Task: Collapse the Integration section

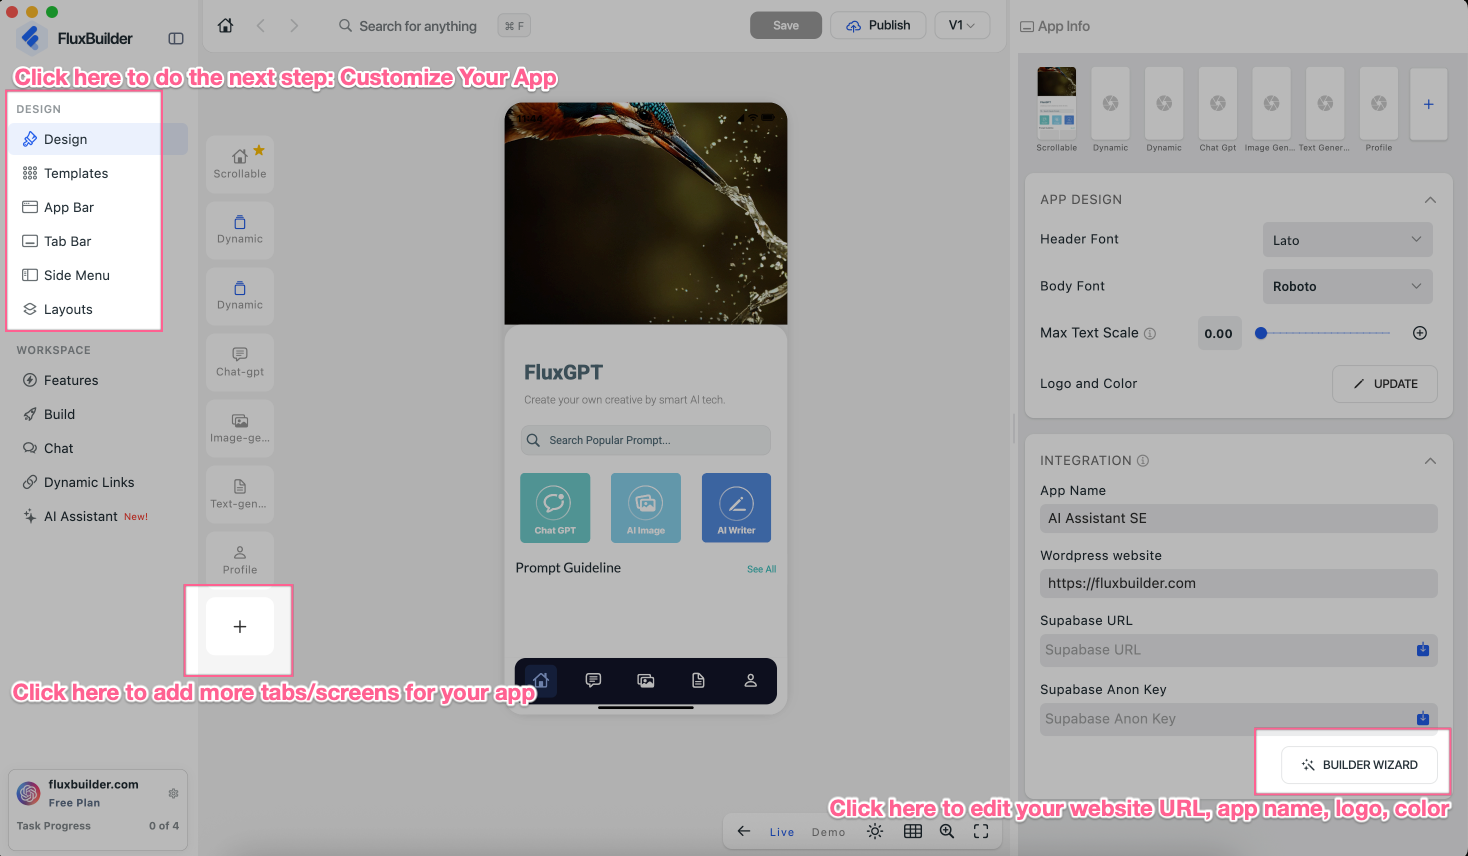Action: (x=1430, y=461)
